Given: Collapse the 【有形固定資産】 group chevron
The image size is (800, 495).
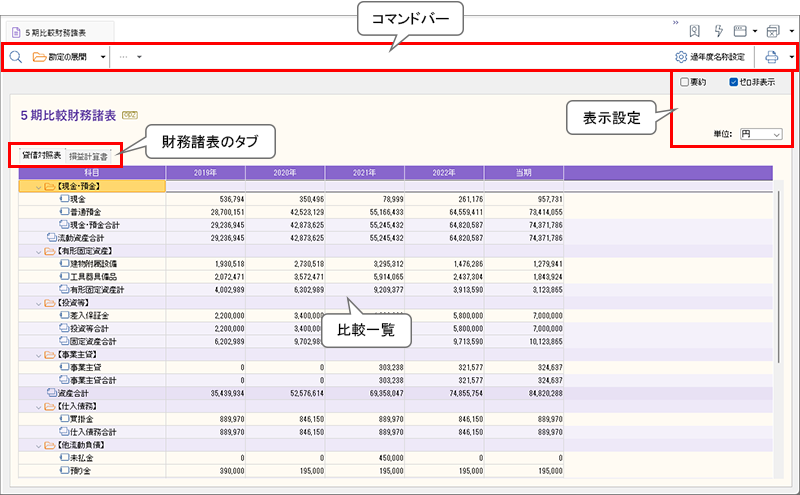Looking at the screenshot, I should (39, 251).
